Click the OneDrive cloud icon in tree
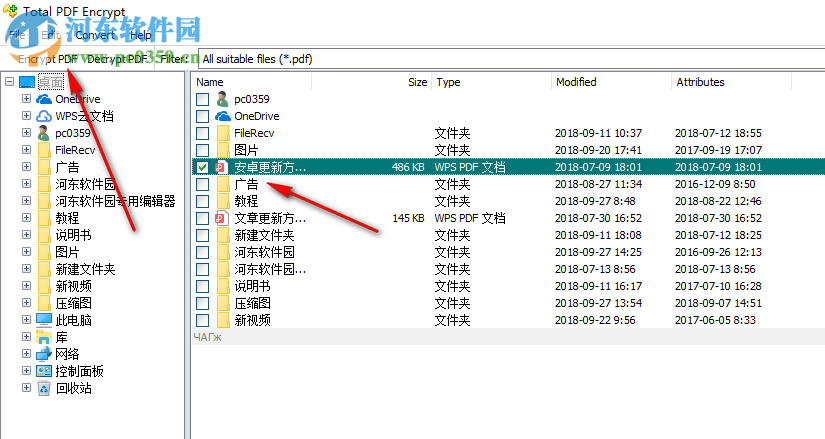825x439 pixels. [44, 99]
